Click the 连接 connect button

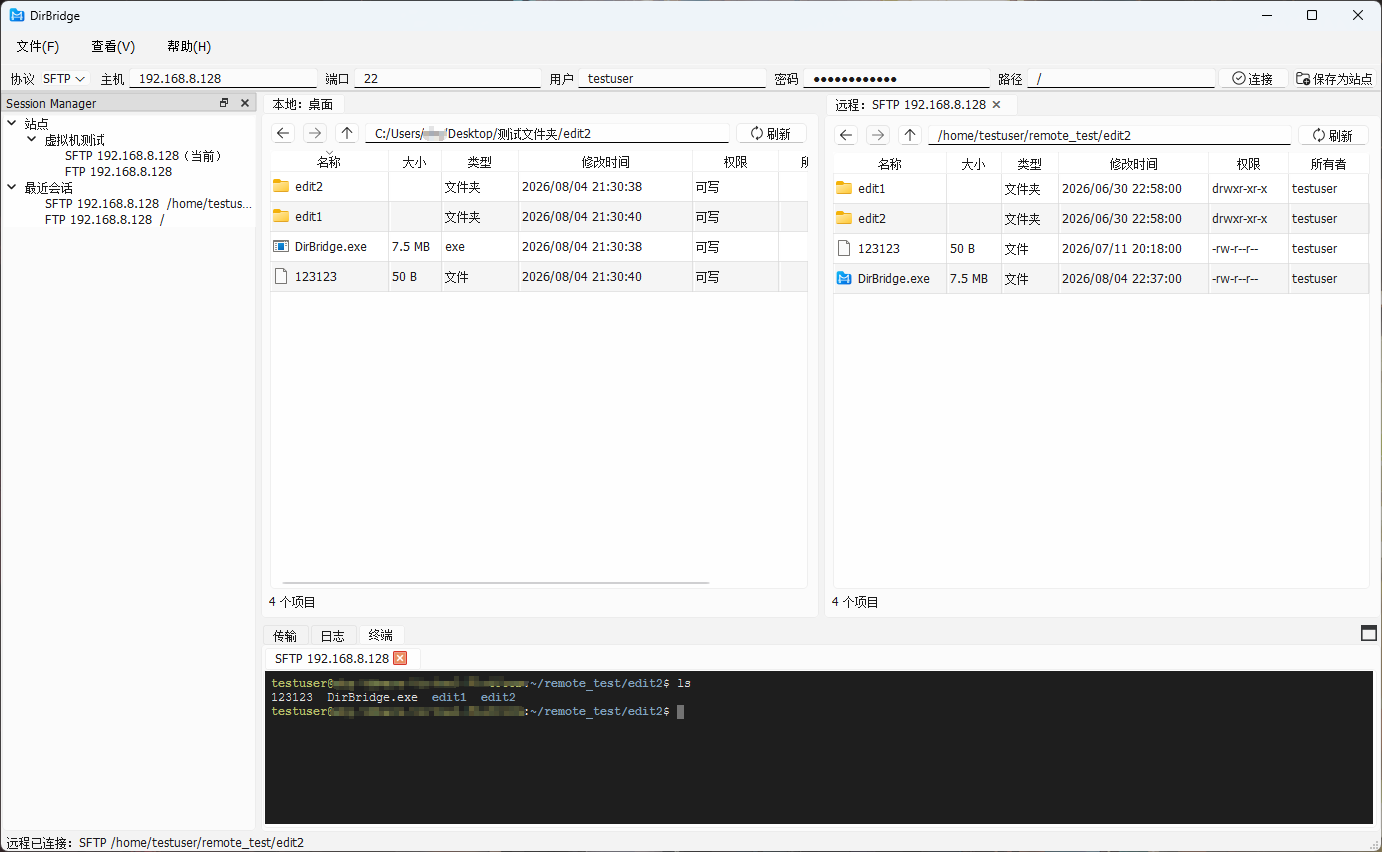(x=1253, y=78)
